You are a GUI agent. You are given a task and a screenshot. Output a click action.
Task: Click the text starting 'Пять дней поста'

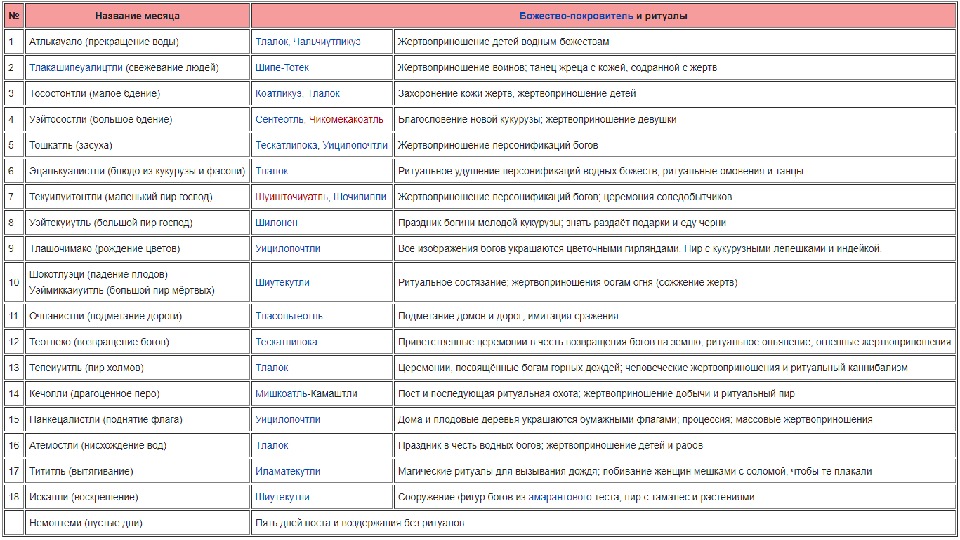(x=359, y=523)
